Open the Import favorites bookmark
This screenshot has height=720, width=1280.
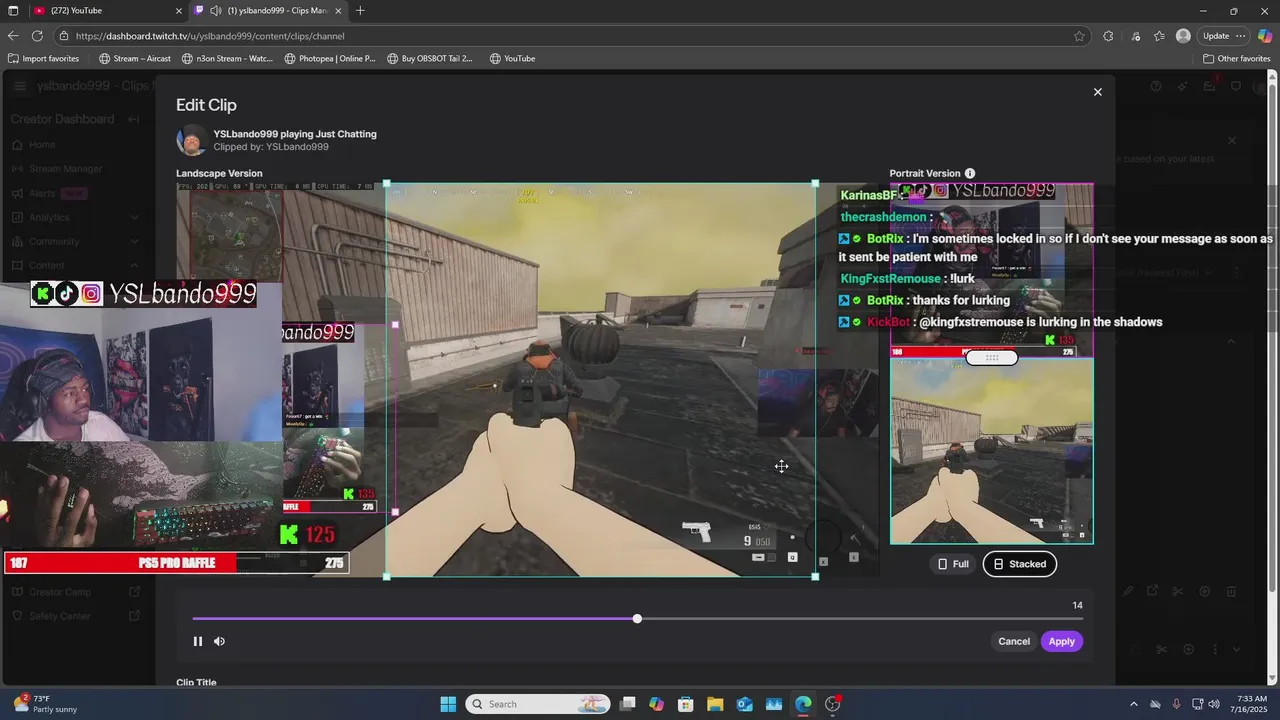(43, 59)
